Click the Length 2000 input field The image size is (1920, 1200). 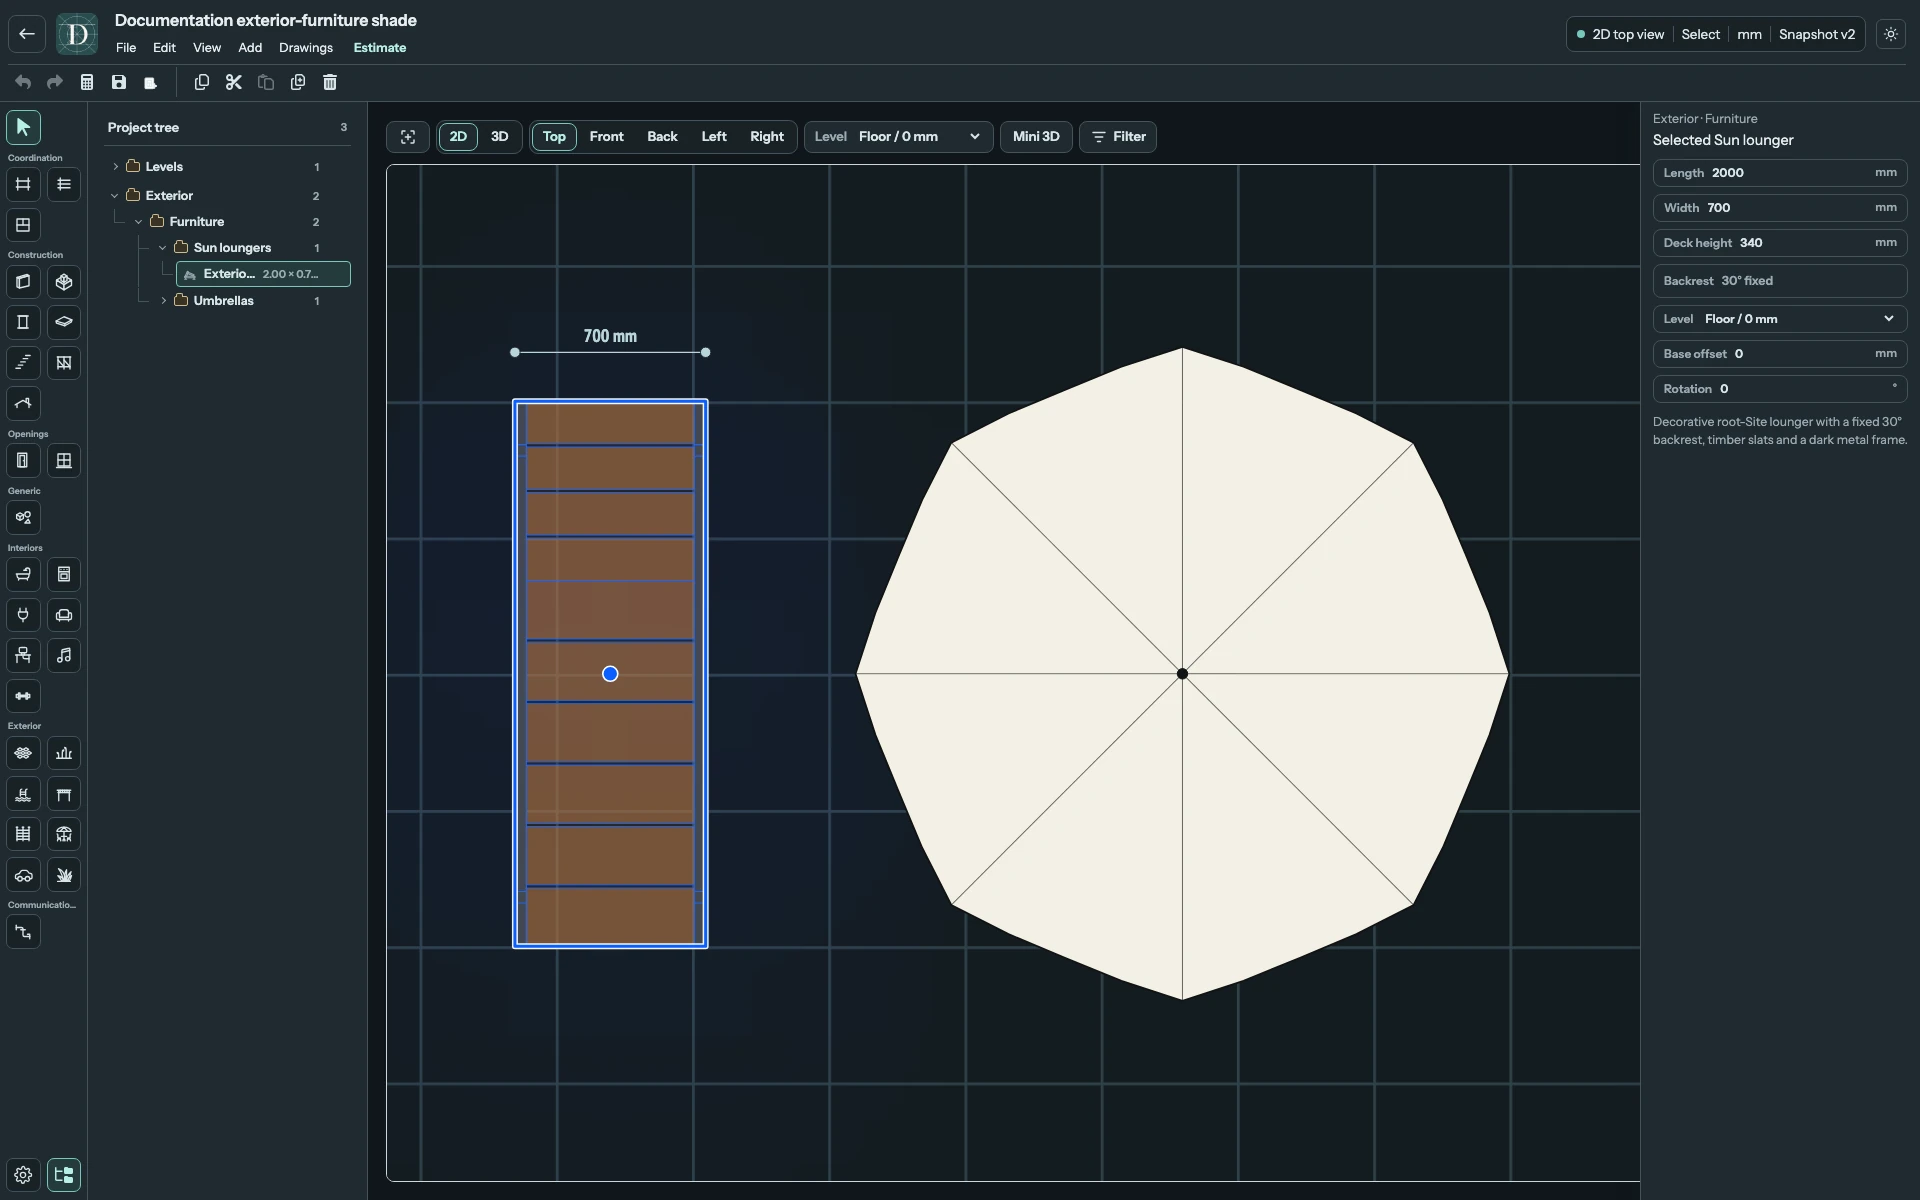coord(1780,173)
